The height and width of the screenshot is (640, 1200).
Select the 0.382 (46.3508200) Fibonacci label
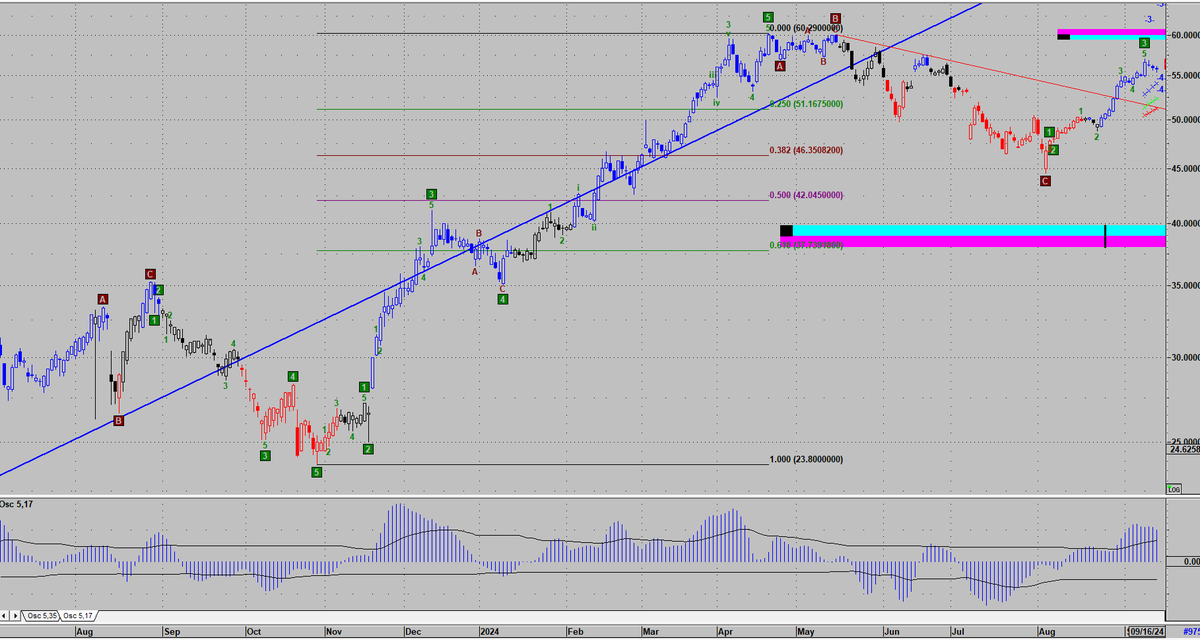(x=808, y=151)
